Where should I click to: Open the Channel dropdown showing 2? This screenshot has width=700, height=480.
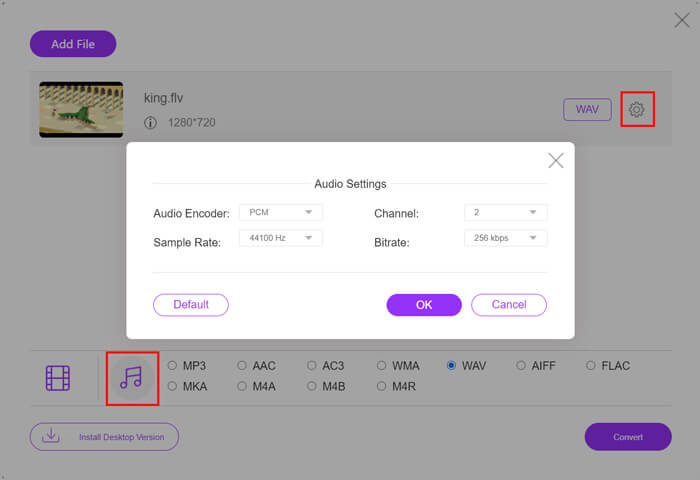point(505,213)
